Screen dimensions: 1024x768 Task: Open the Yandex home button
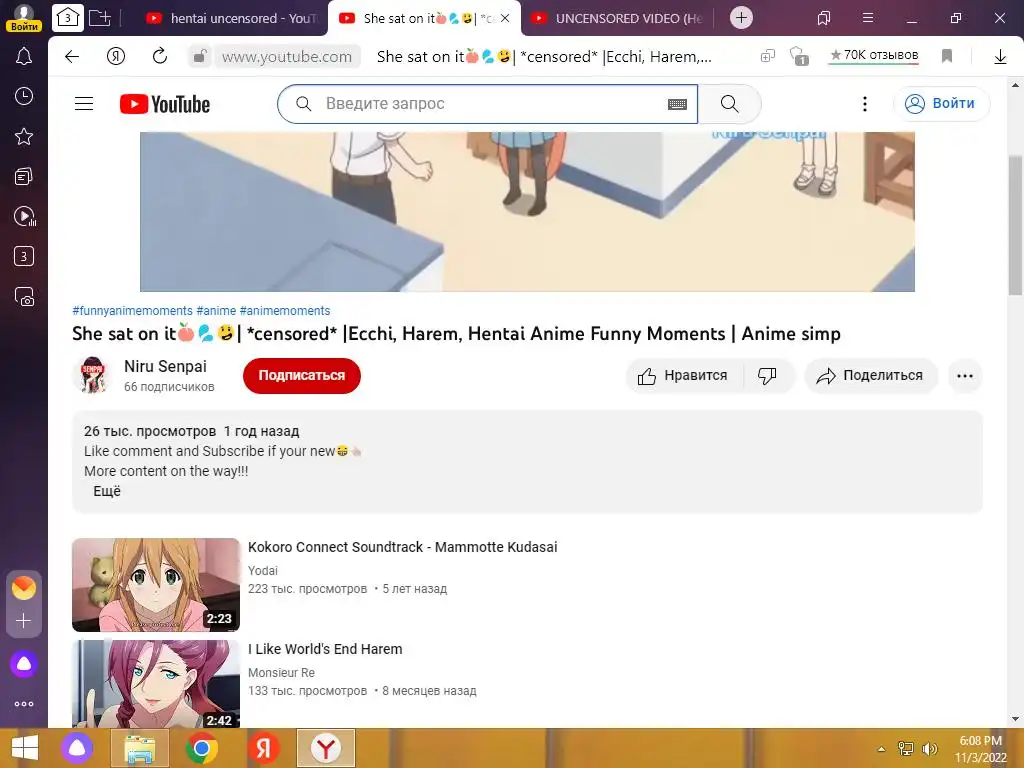click(x=116, y=57)
